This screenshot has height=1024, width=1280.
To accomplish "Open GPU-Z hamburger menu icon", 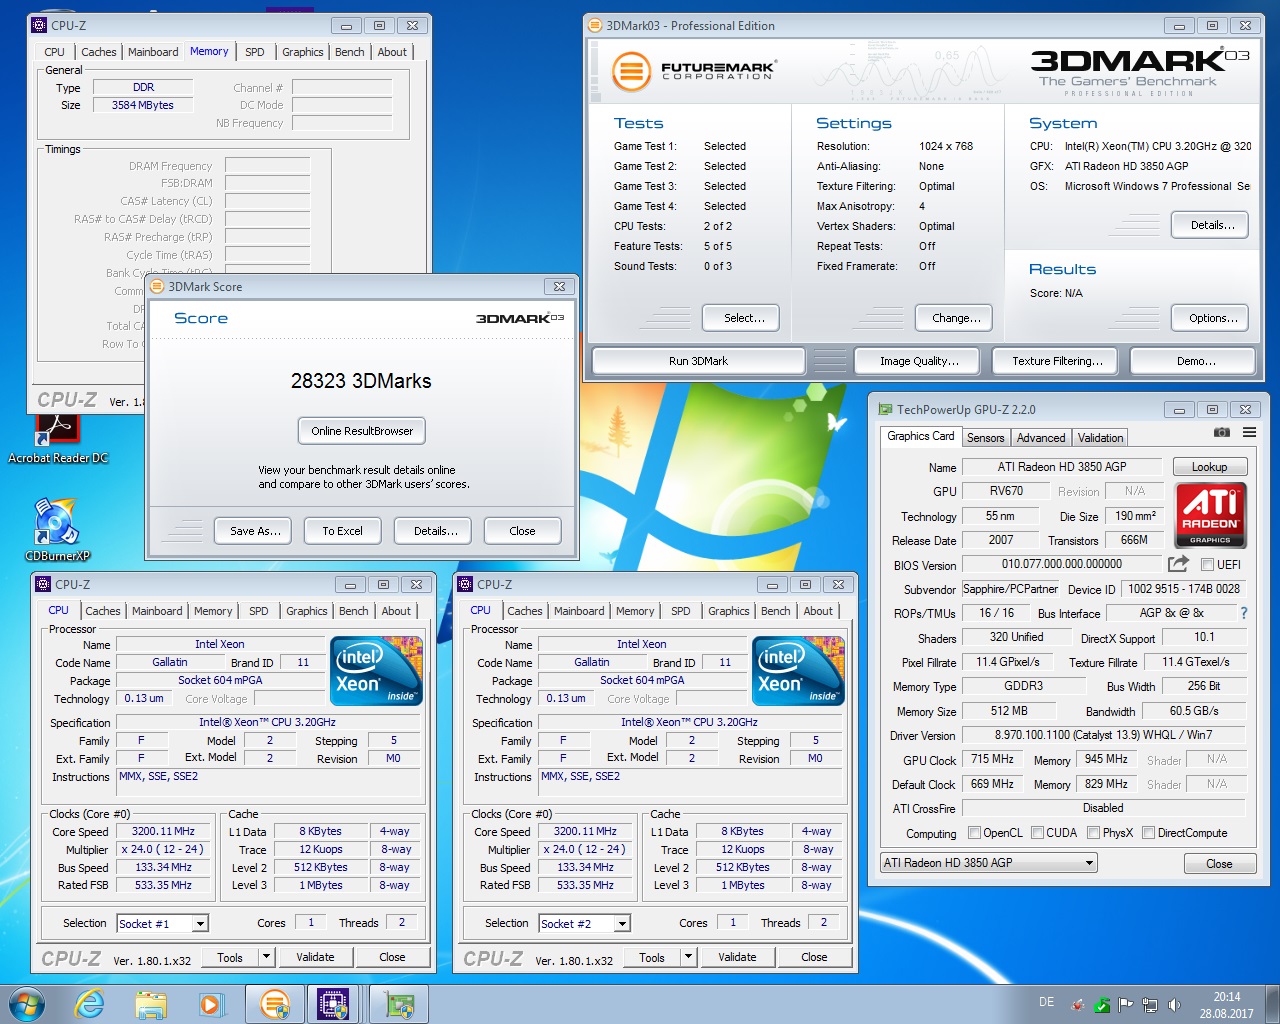I will (x=1249, y=433).
